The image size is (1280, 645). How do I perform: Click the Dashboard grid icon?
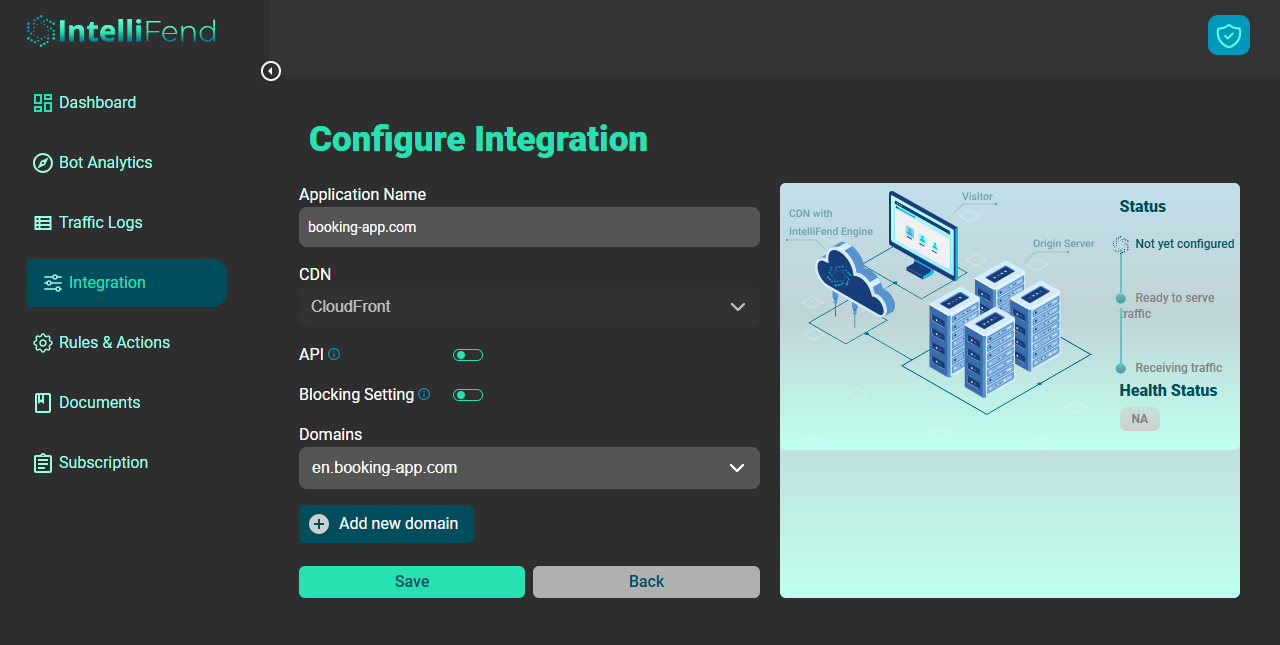pyautogui.click(x=43, y=103)
